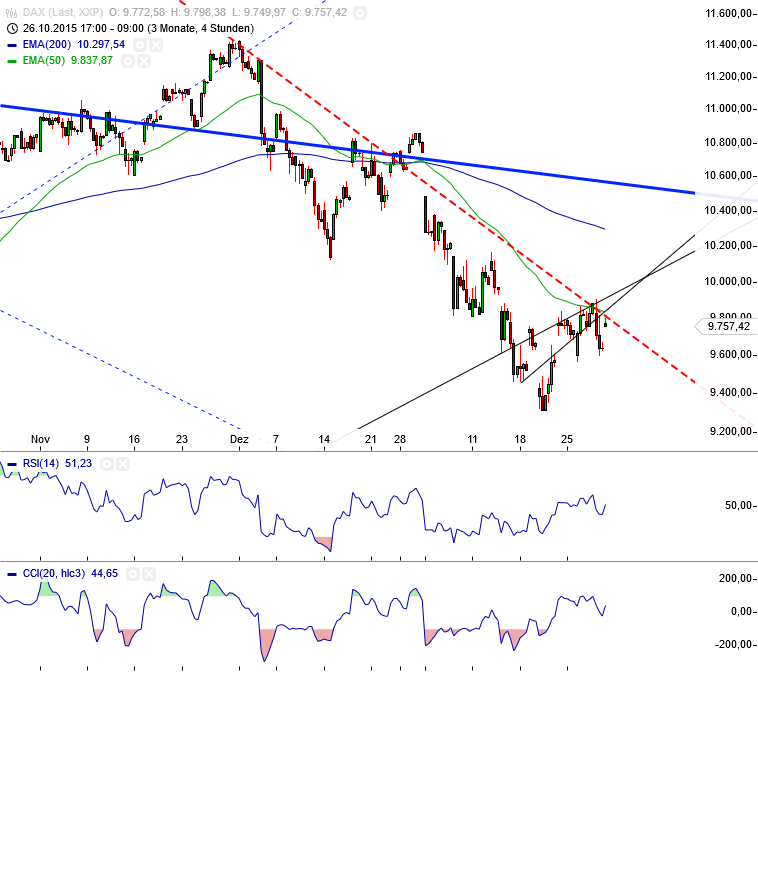Image resolution: width=758 pixels, height=892 pixels.
Task: Click the current price tag 9.757,42
Action: (726, 325)
